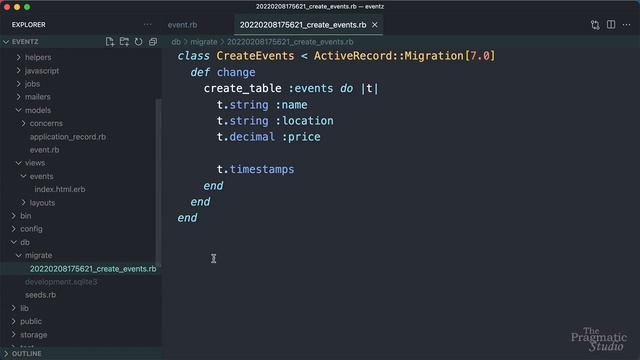
Task: Click the ':name' symbol in code
Action: pyautogui.click(x=291, y=105)
